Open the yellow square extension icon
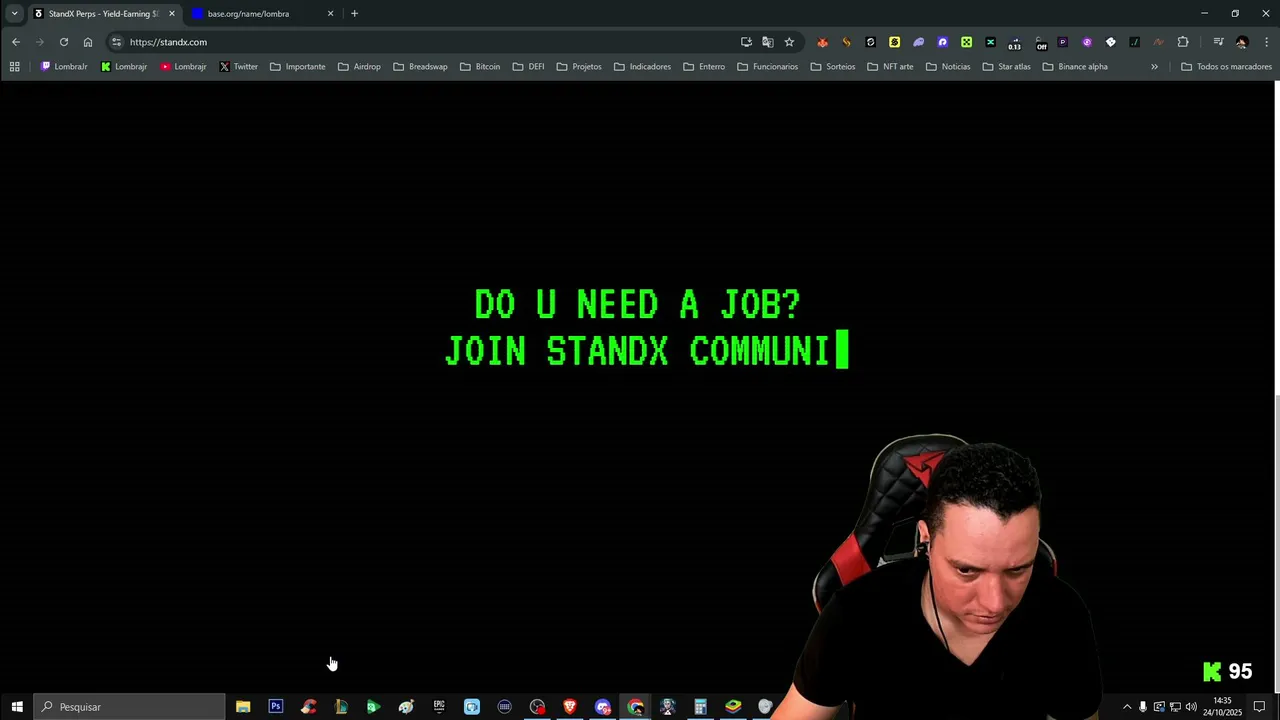 pyautogui.click(x=894, y=42)
